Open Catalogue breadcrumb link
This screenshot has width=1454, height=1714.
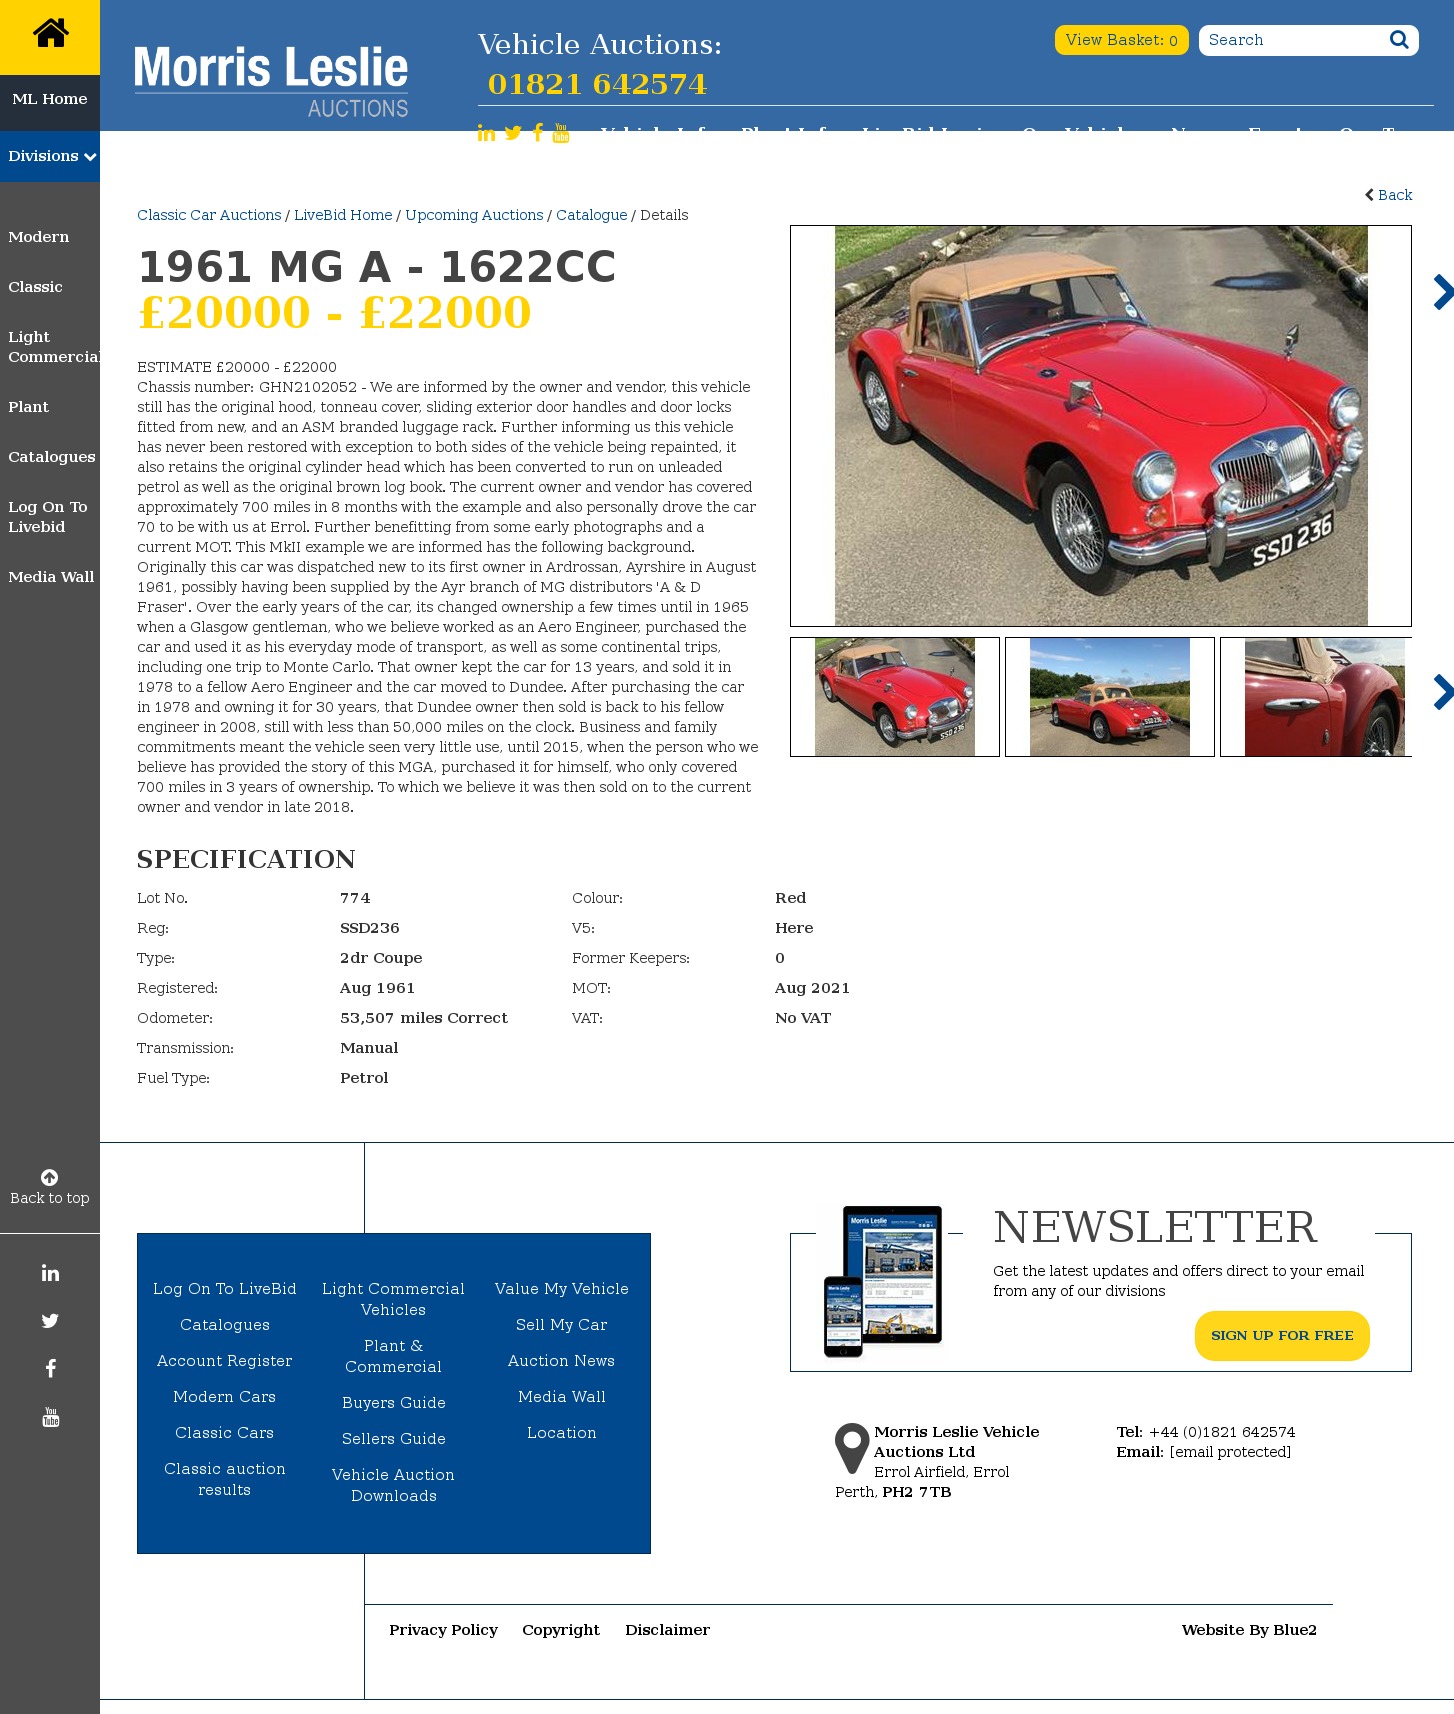coord(592,215)
